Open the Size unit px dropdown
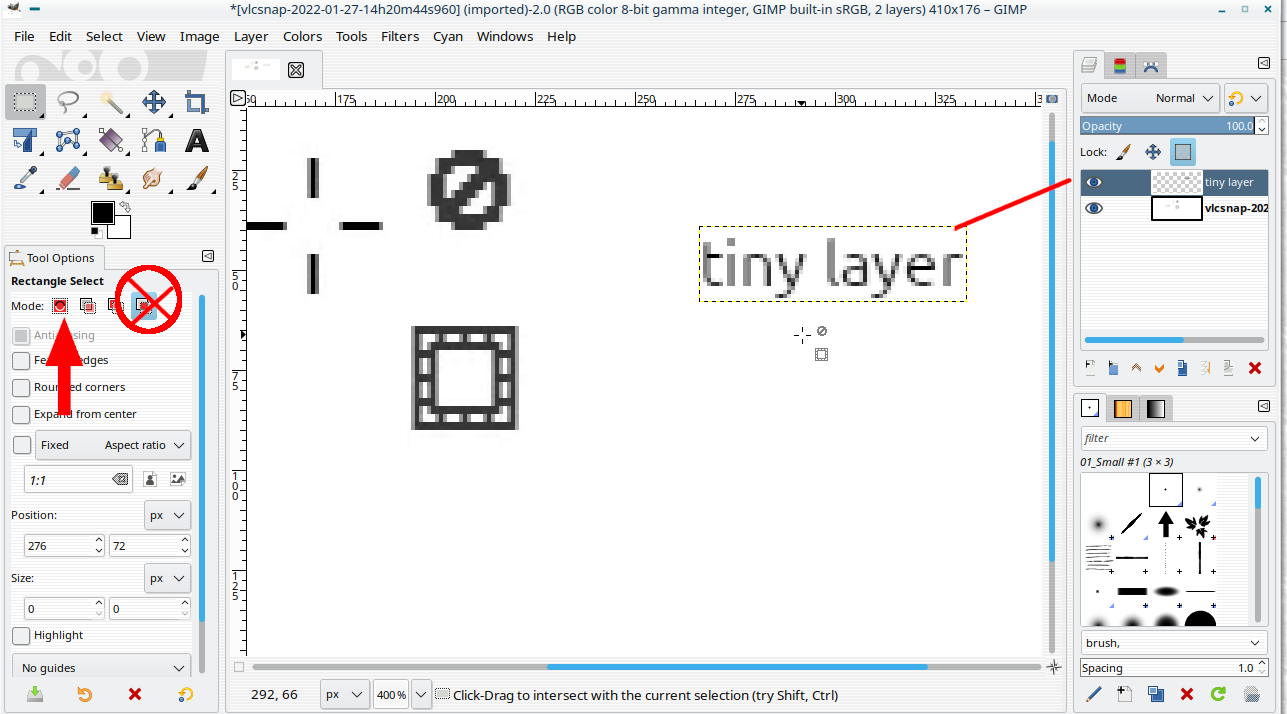The image size is (1287, 714). point(167,578)
